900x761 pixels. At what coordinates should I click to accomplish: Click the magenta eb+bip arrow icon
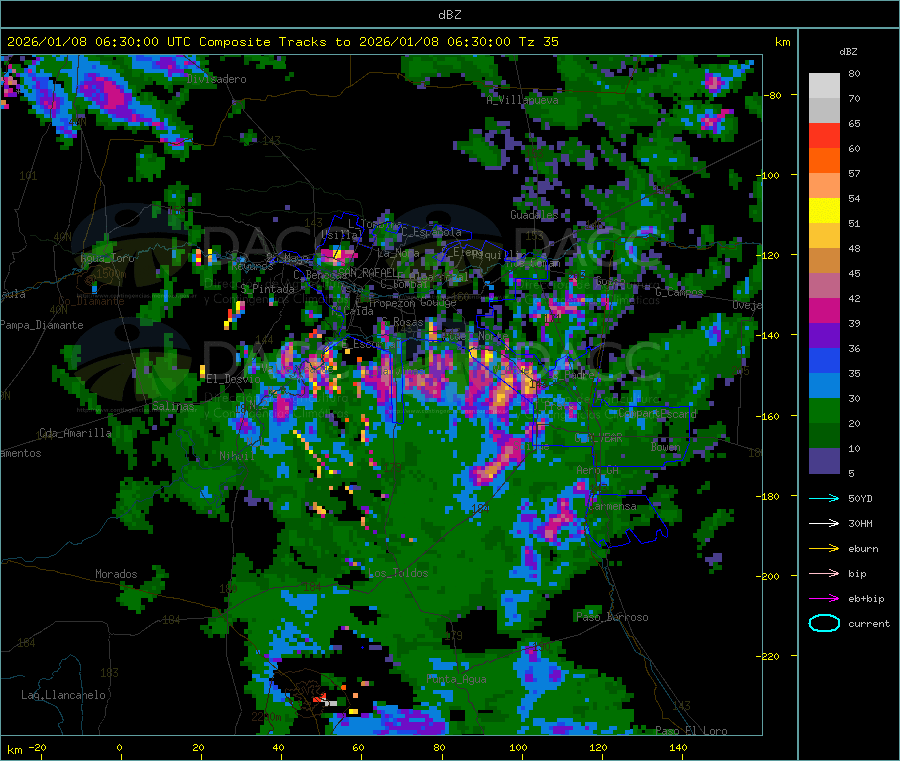coord(824,599)
